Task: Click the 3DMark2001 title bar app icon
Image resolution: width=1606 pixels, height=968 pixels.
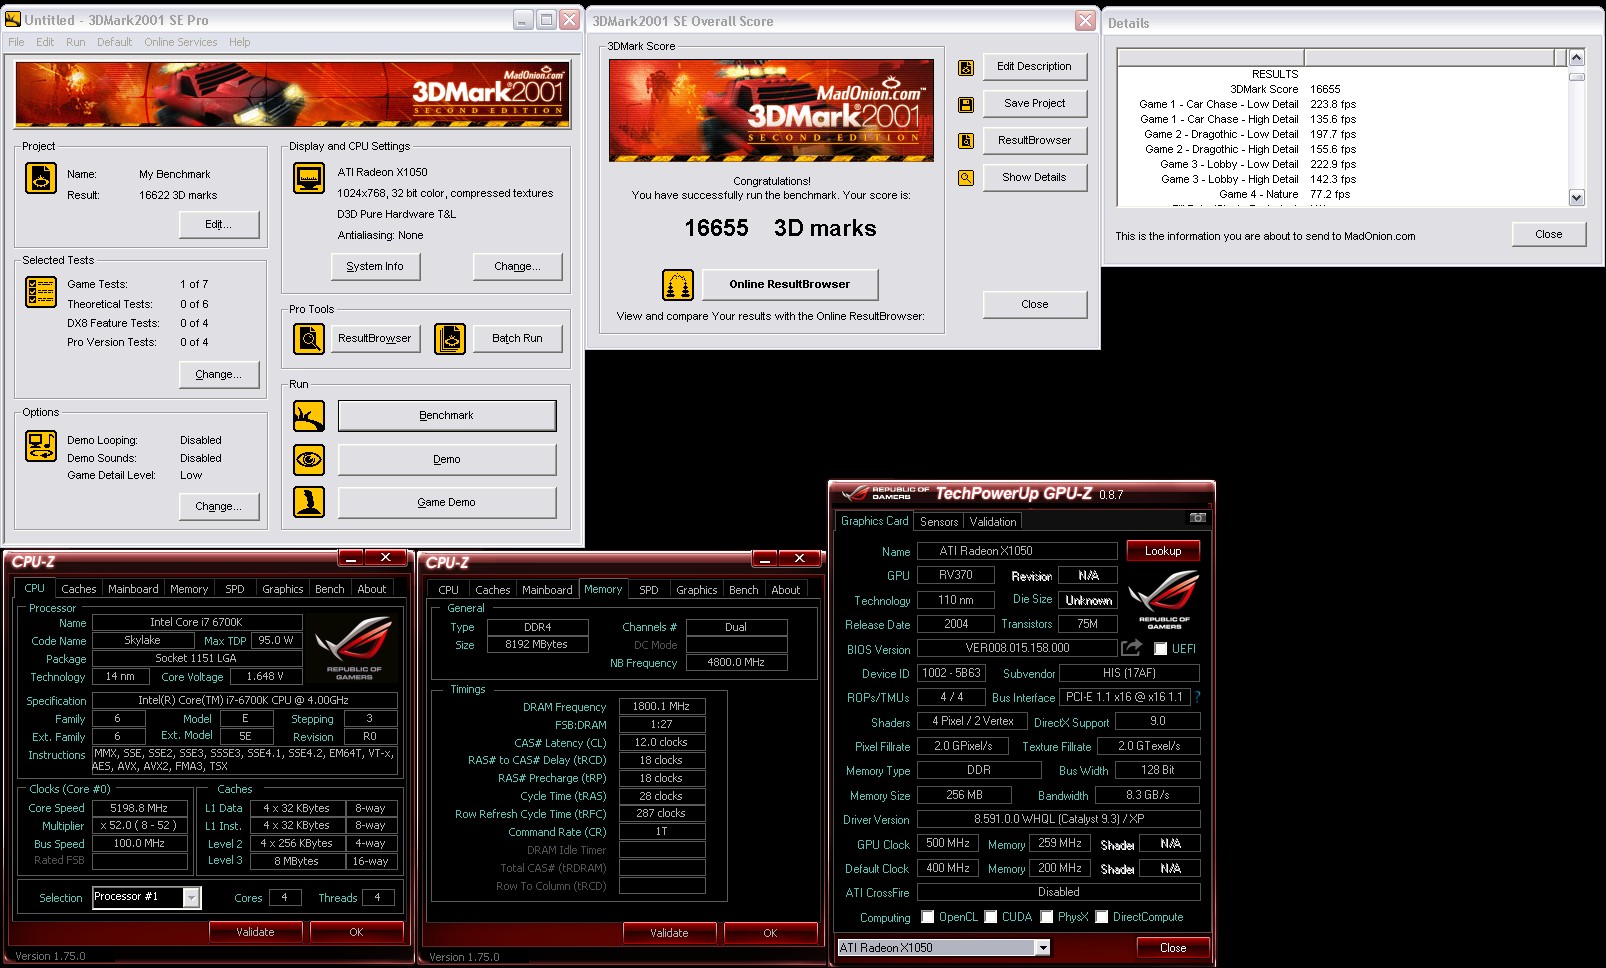Action: 13,19
